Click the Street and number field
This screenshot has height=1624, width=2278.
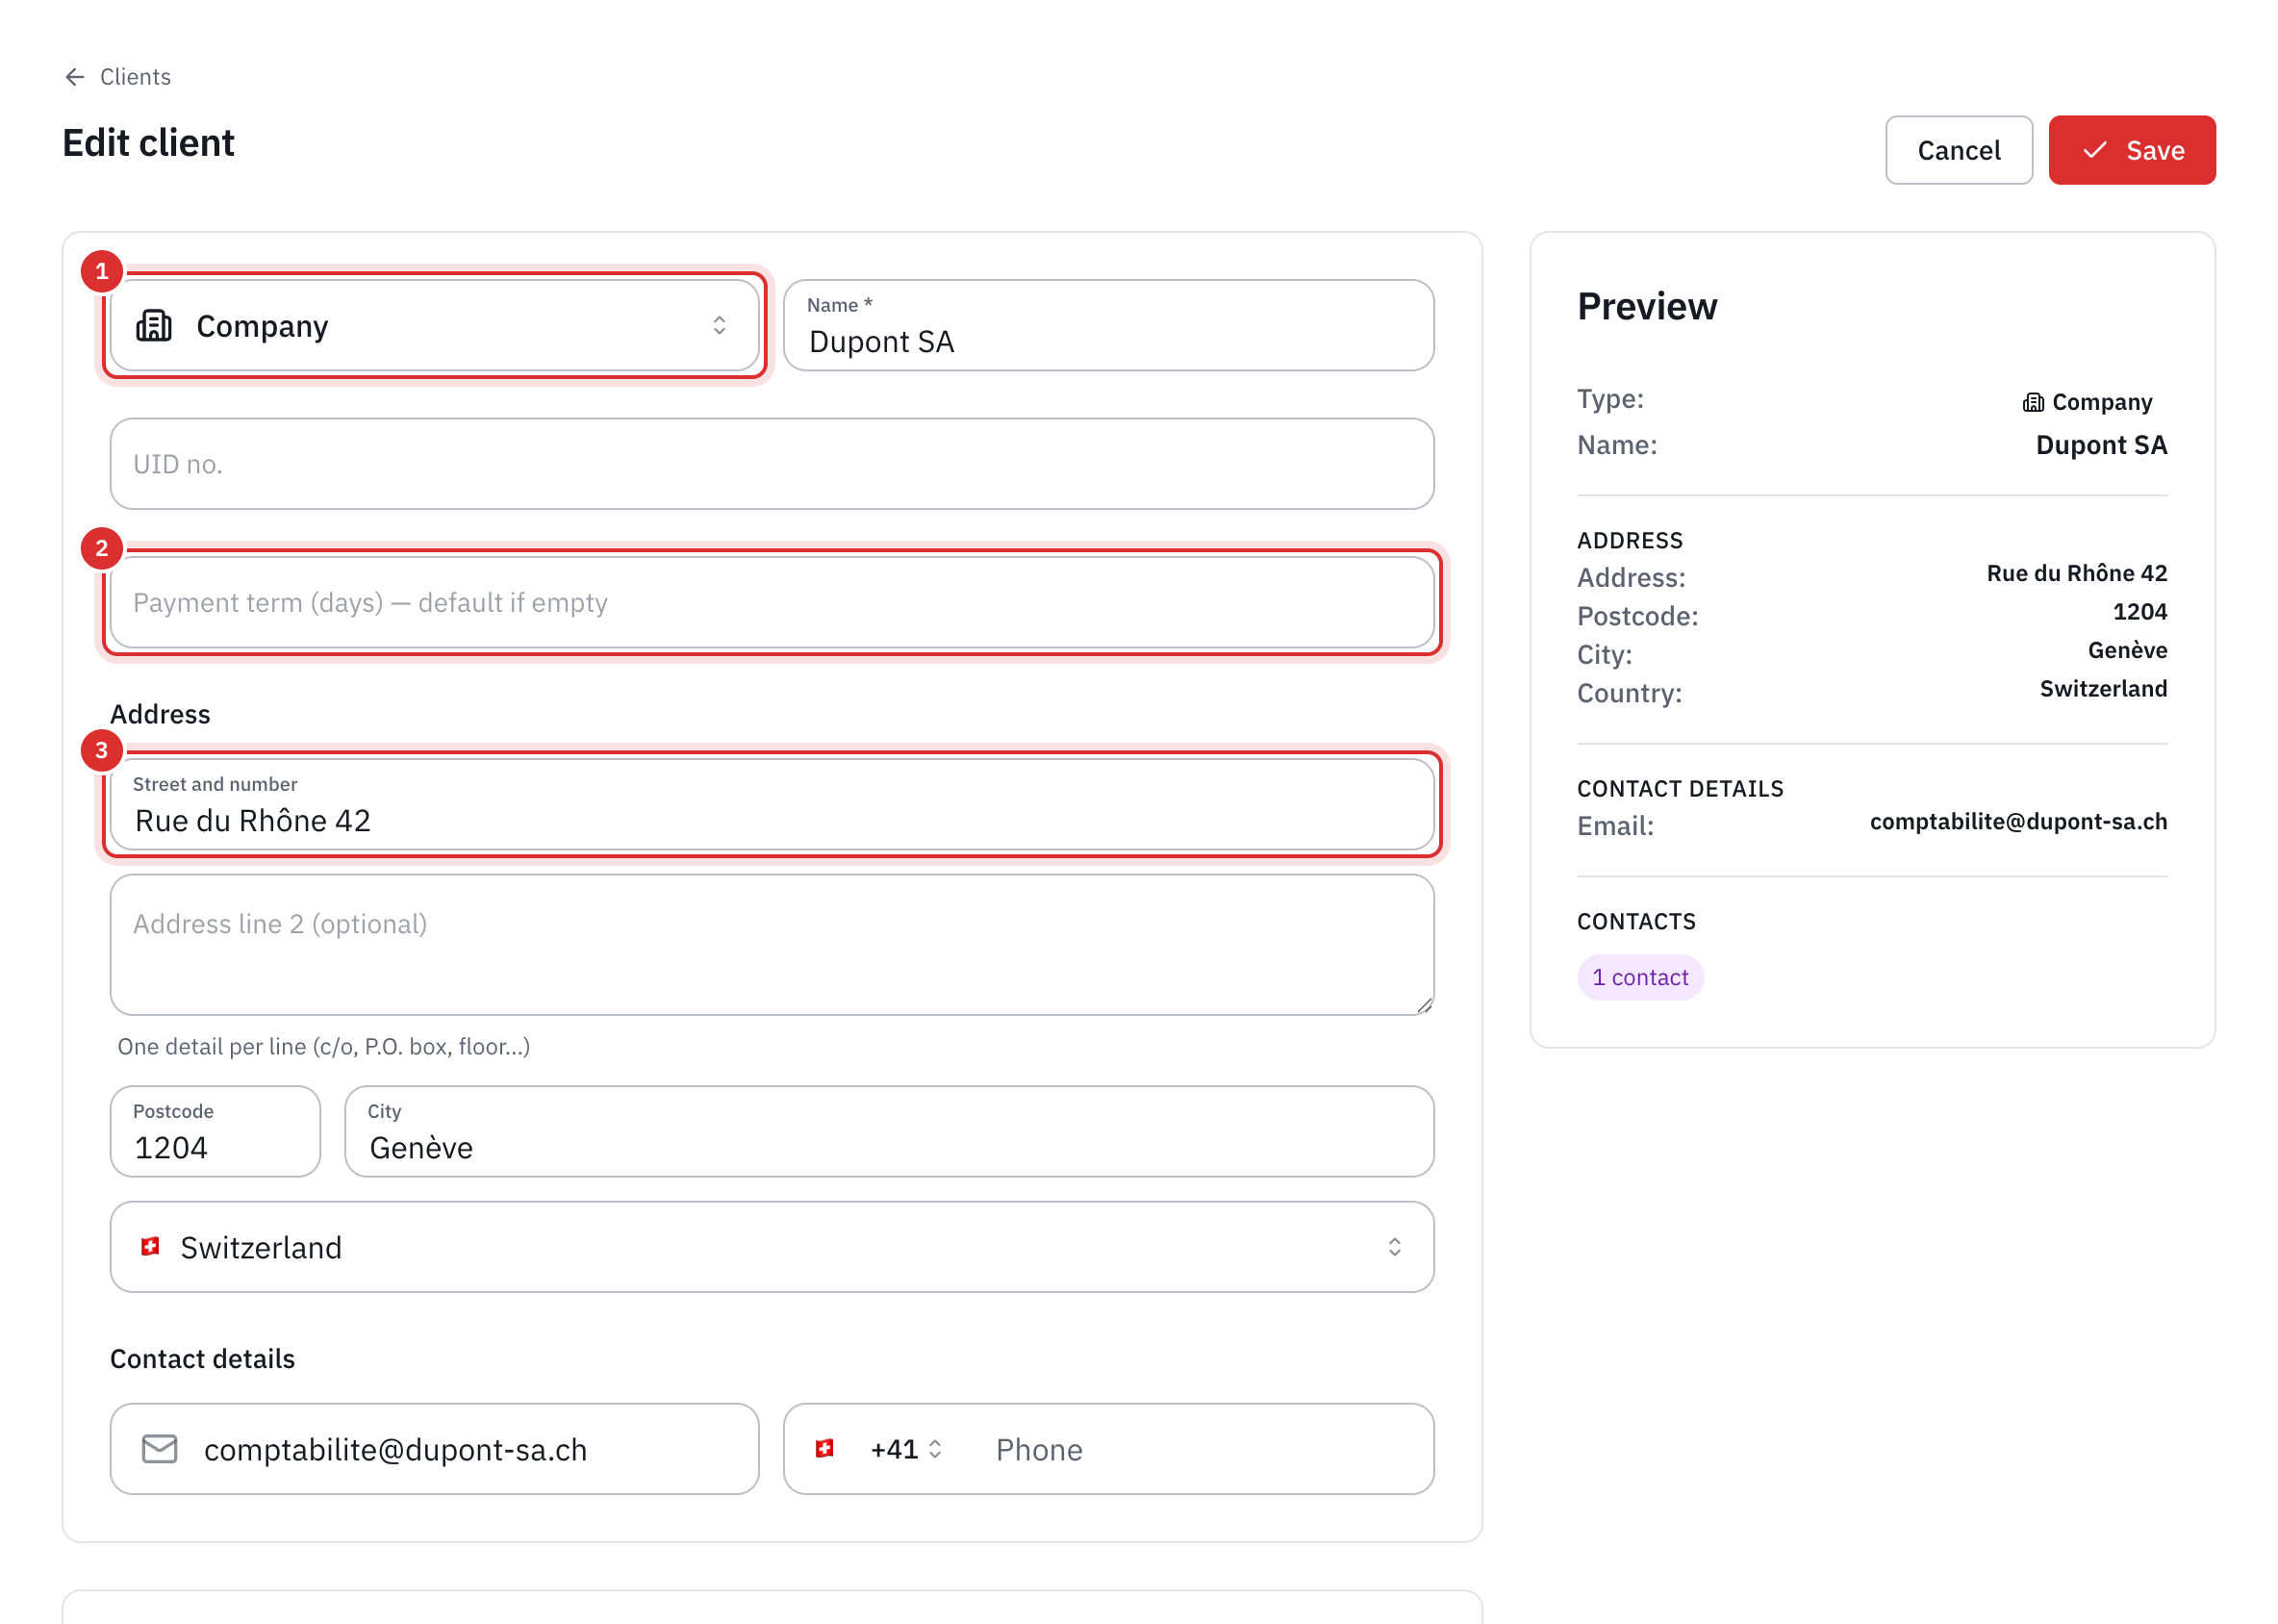tap(772, 805)
